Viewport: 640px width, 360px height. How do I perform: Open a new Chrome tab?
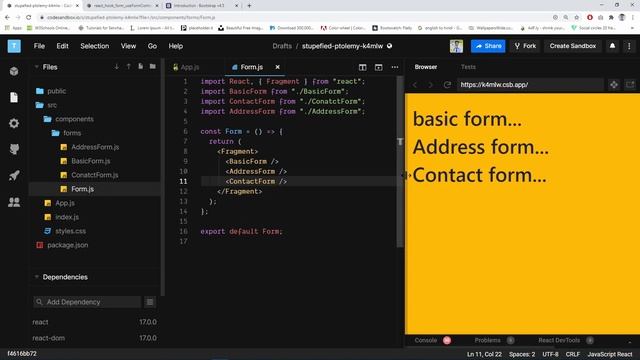pos(249,6)
